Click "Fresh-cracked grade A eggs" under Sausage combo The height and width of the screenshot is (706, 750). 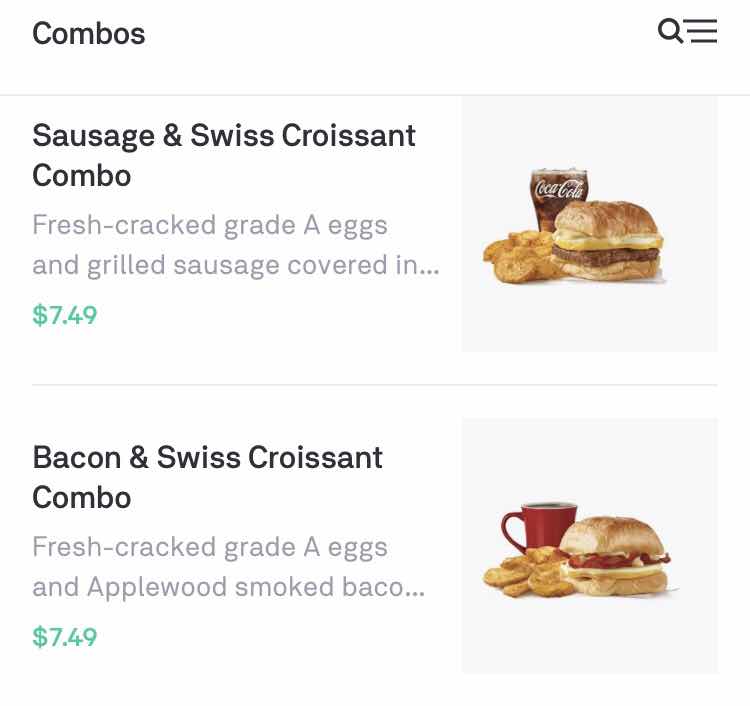click(x=210, y=225)
